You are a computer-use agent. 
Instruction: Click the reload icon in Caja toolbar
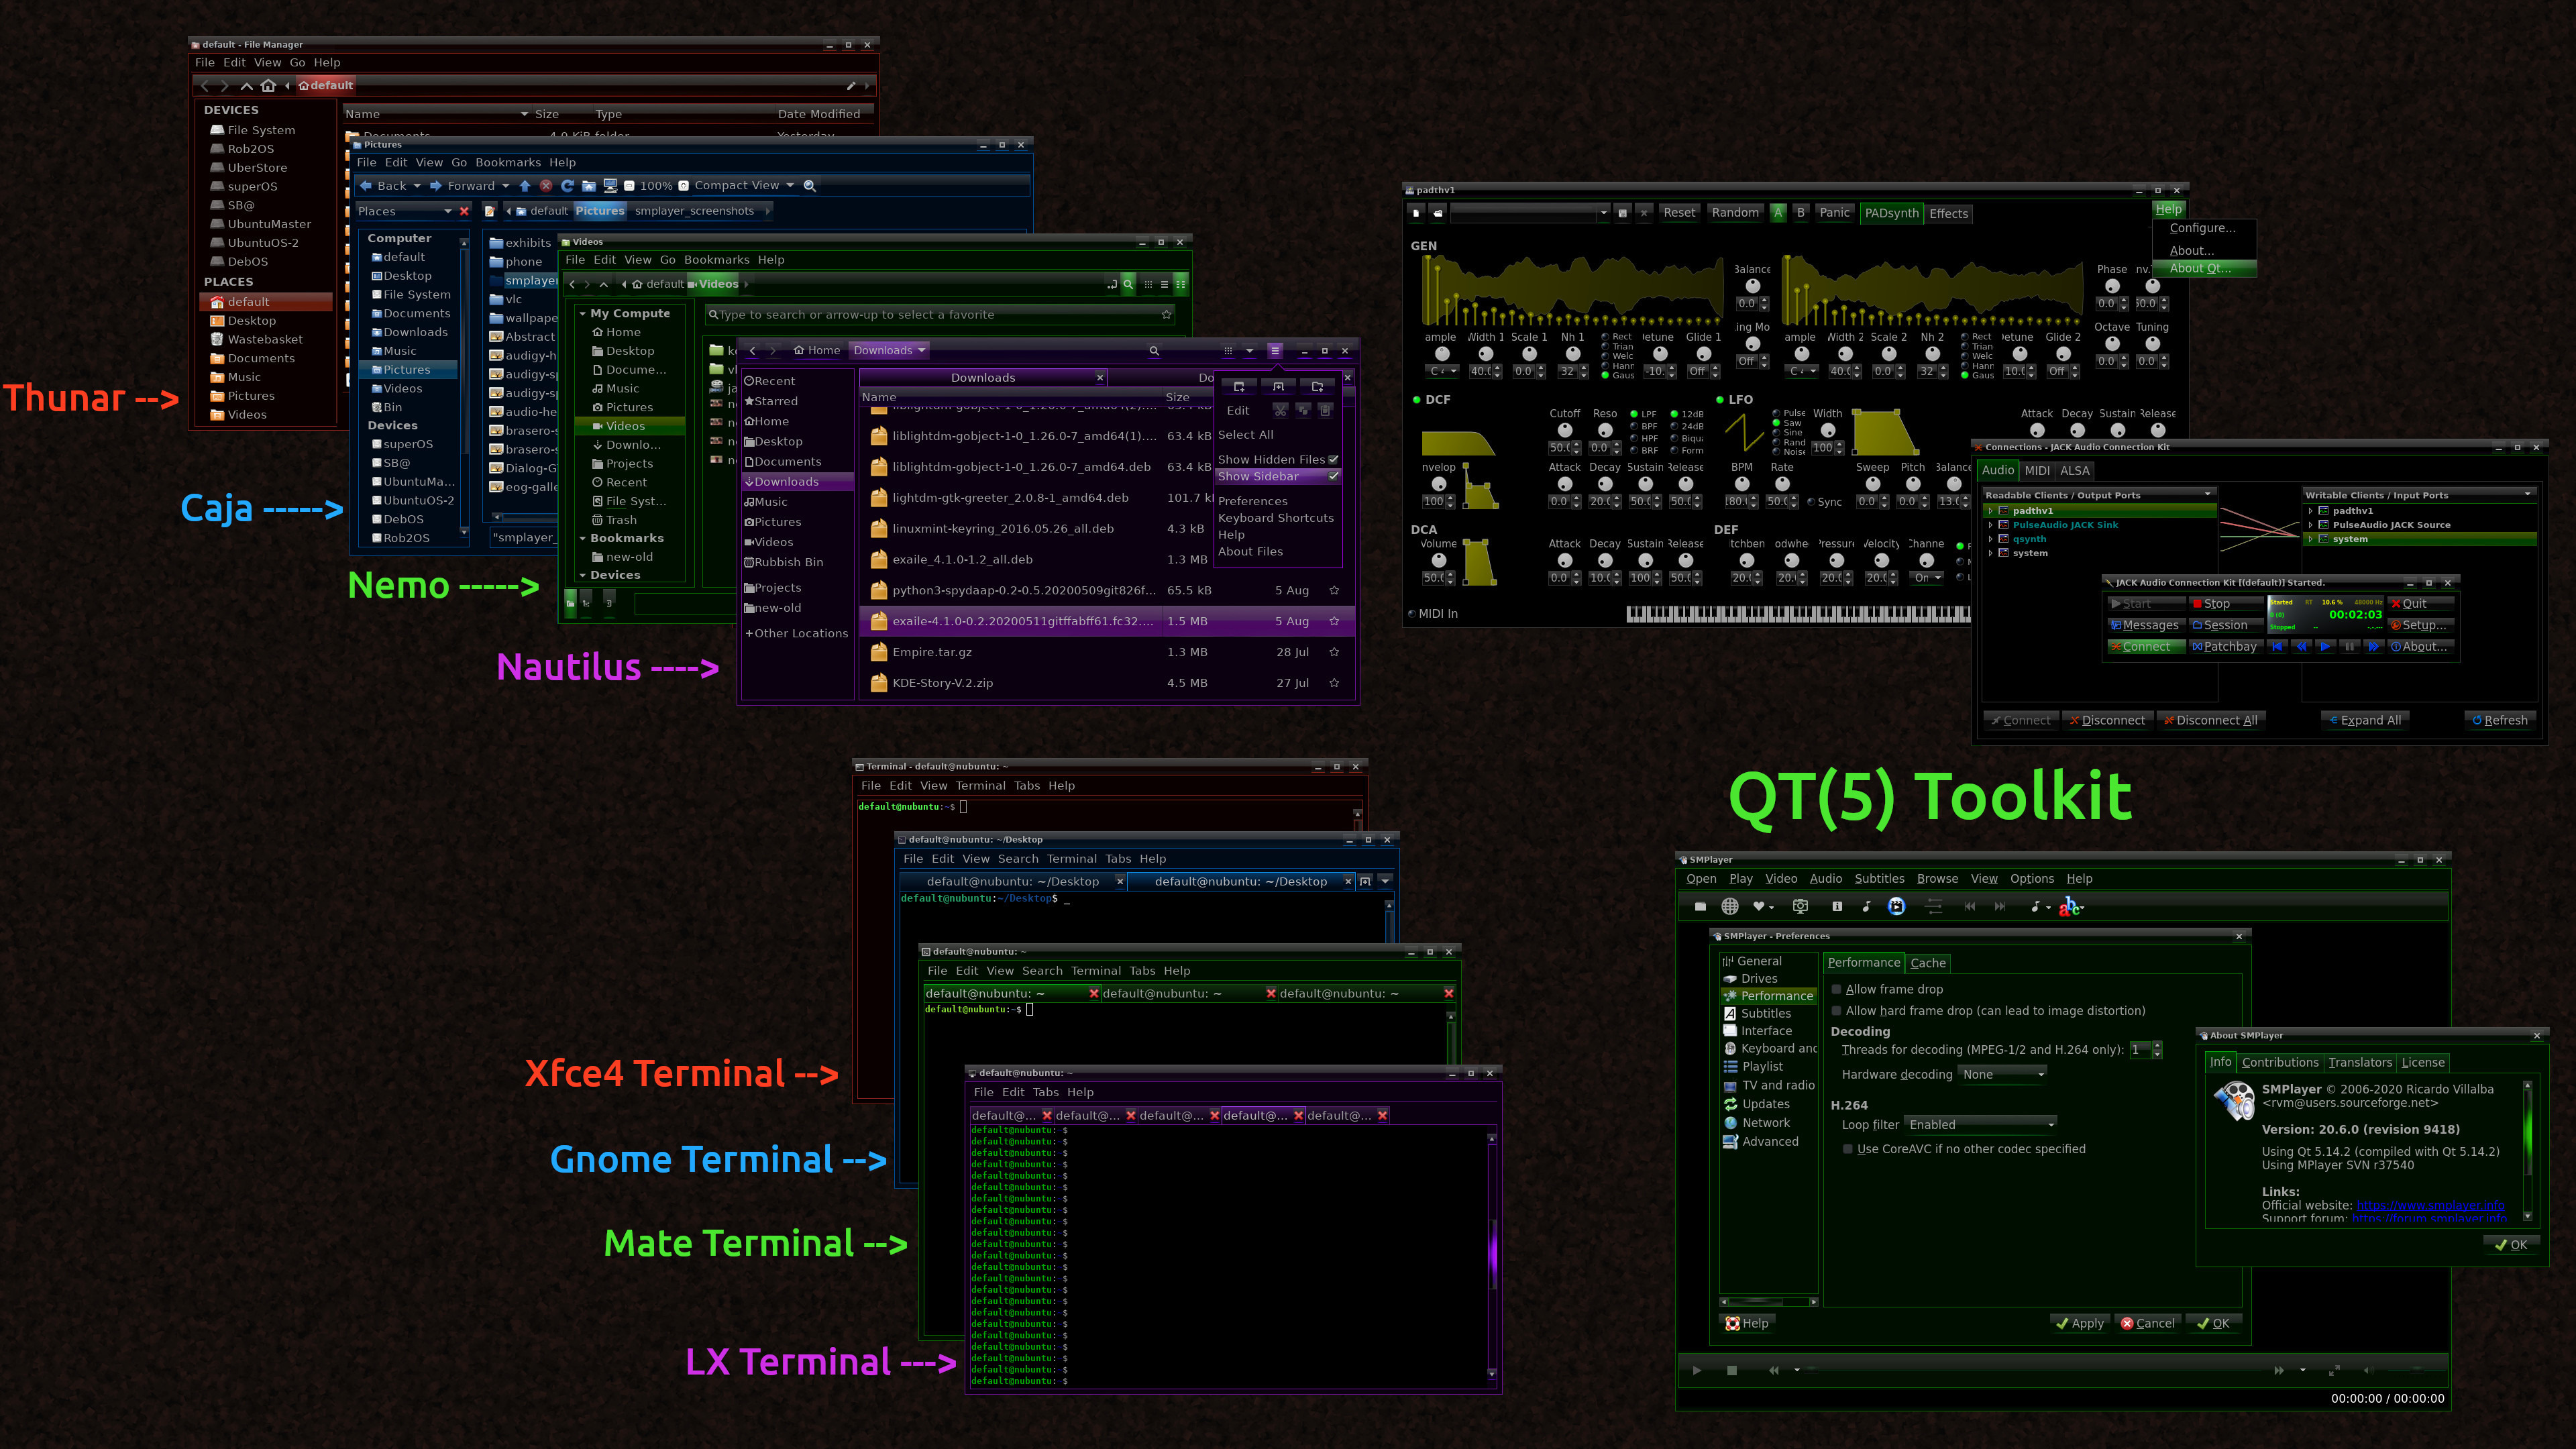pyautogui.click(x=567, y=186)
